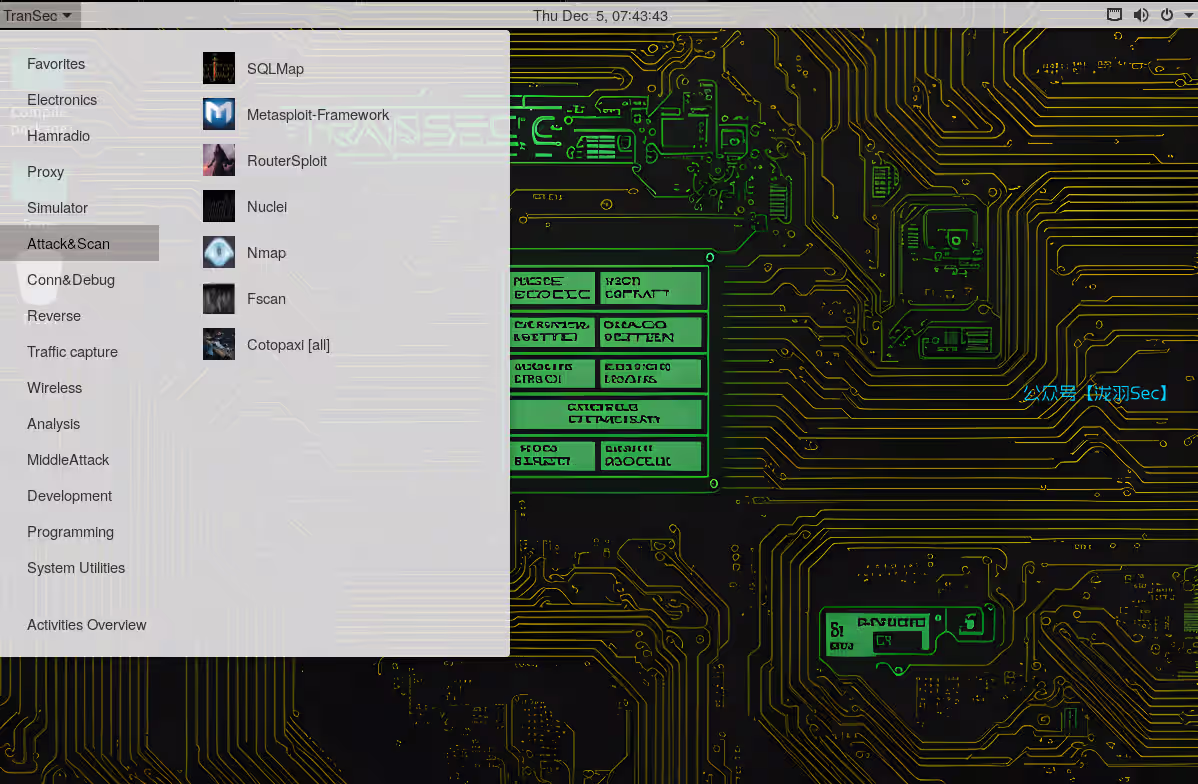Image resolution: width=1198 pixels, height=784 pixels.
Task: Open the clock and calendar panel
Action: [600, 15]
